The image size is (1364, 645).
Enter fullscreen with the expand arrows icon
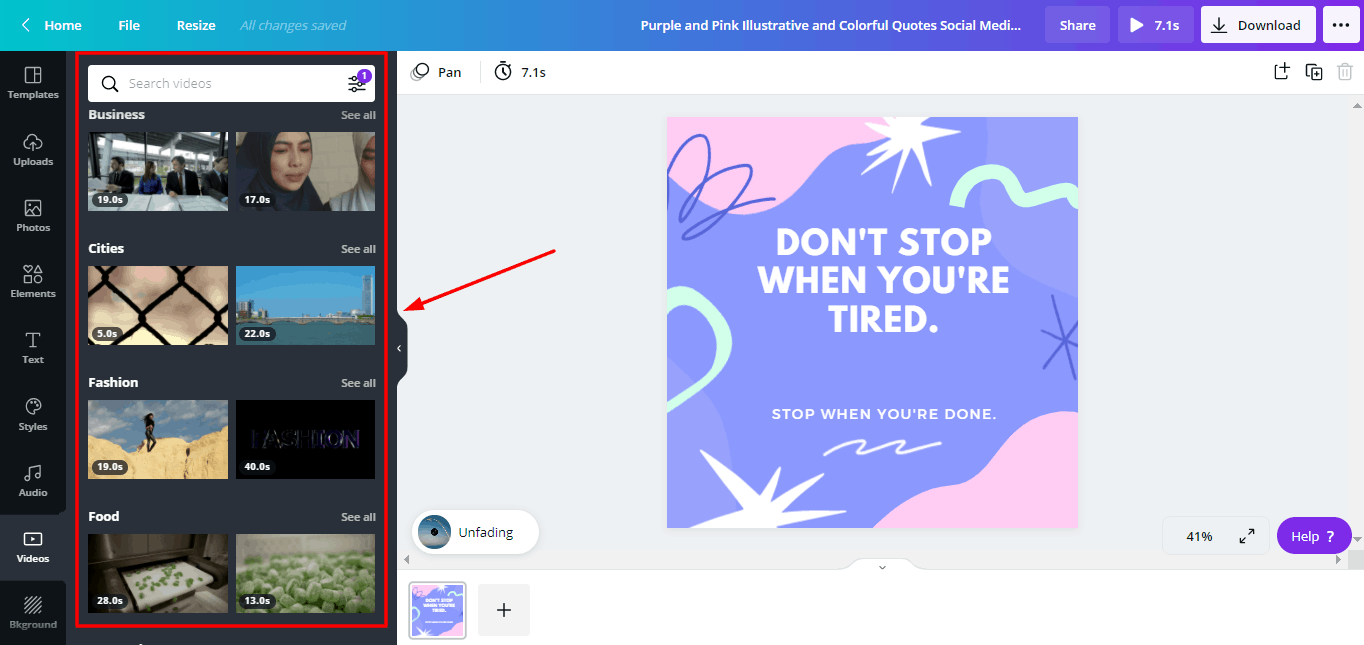coord(1246,536)
